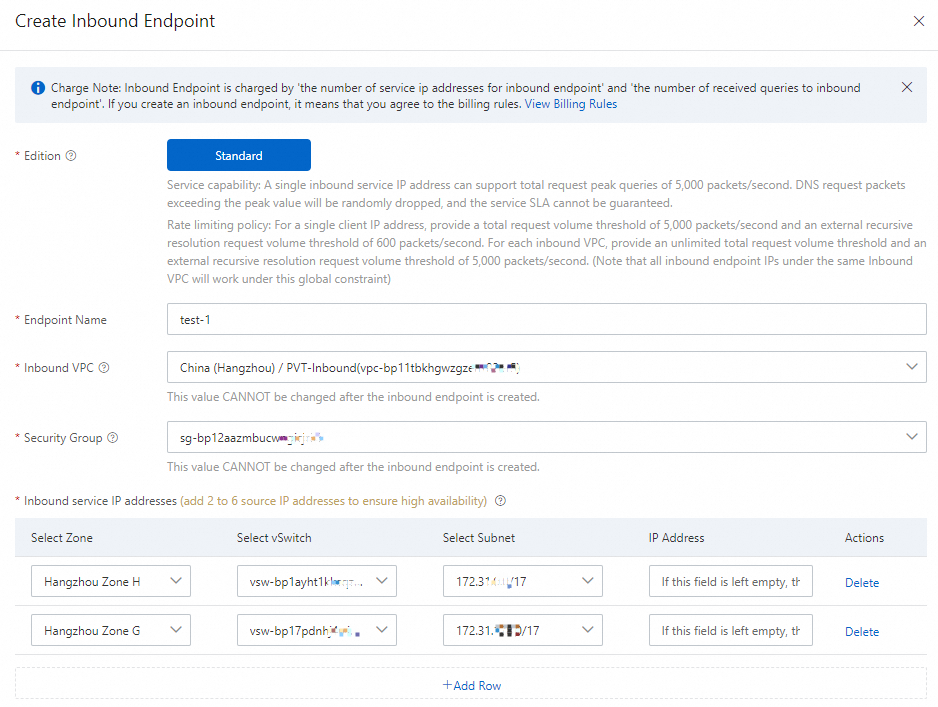Click the help icon beside Security Group
938x707 pixels.
pos(113,438)
